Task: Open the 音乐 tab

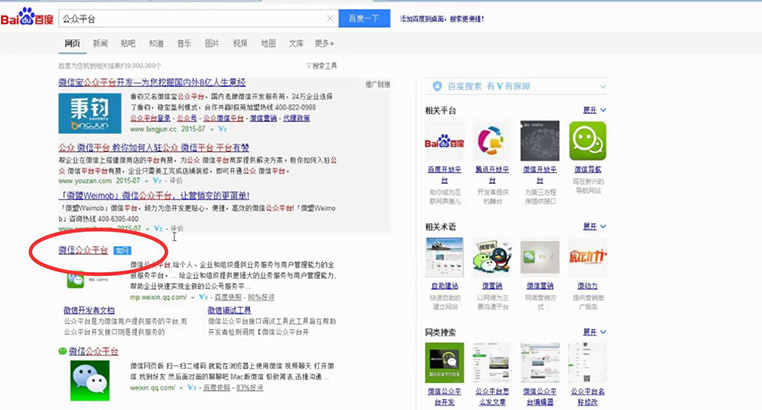Action: pyautogui.click(x=184, y=43)
